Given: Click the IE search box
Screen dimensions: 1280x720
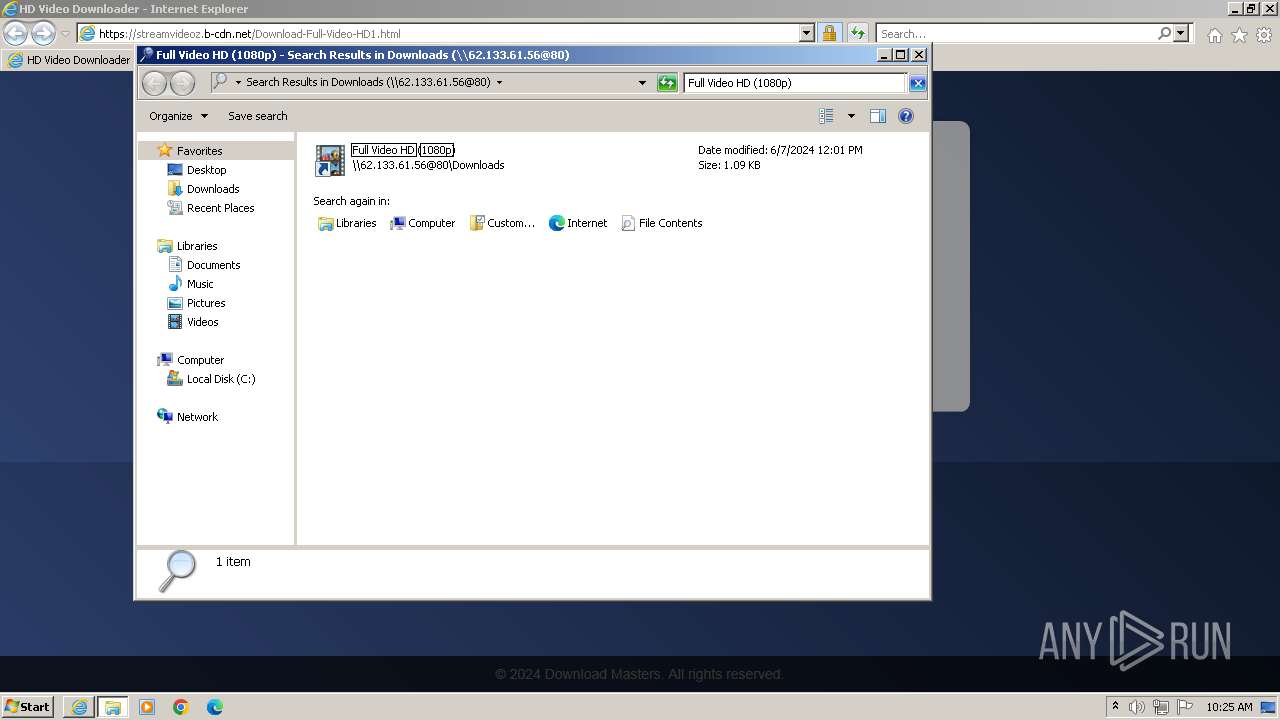Looking at the screenshot, I should pyautogui.click(x=1016, y=34).
